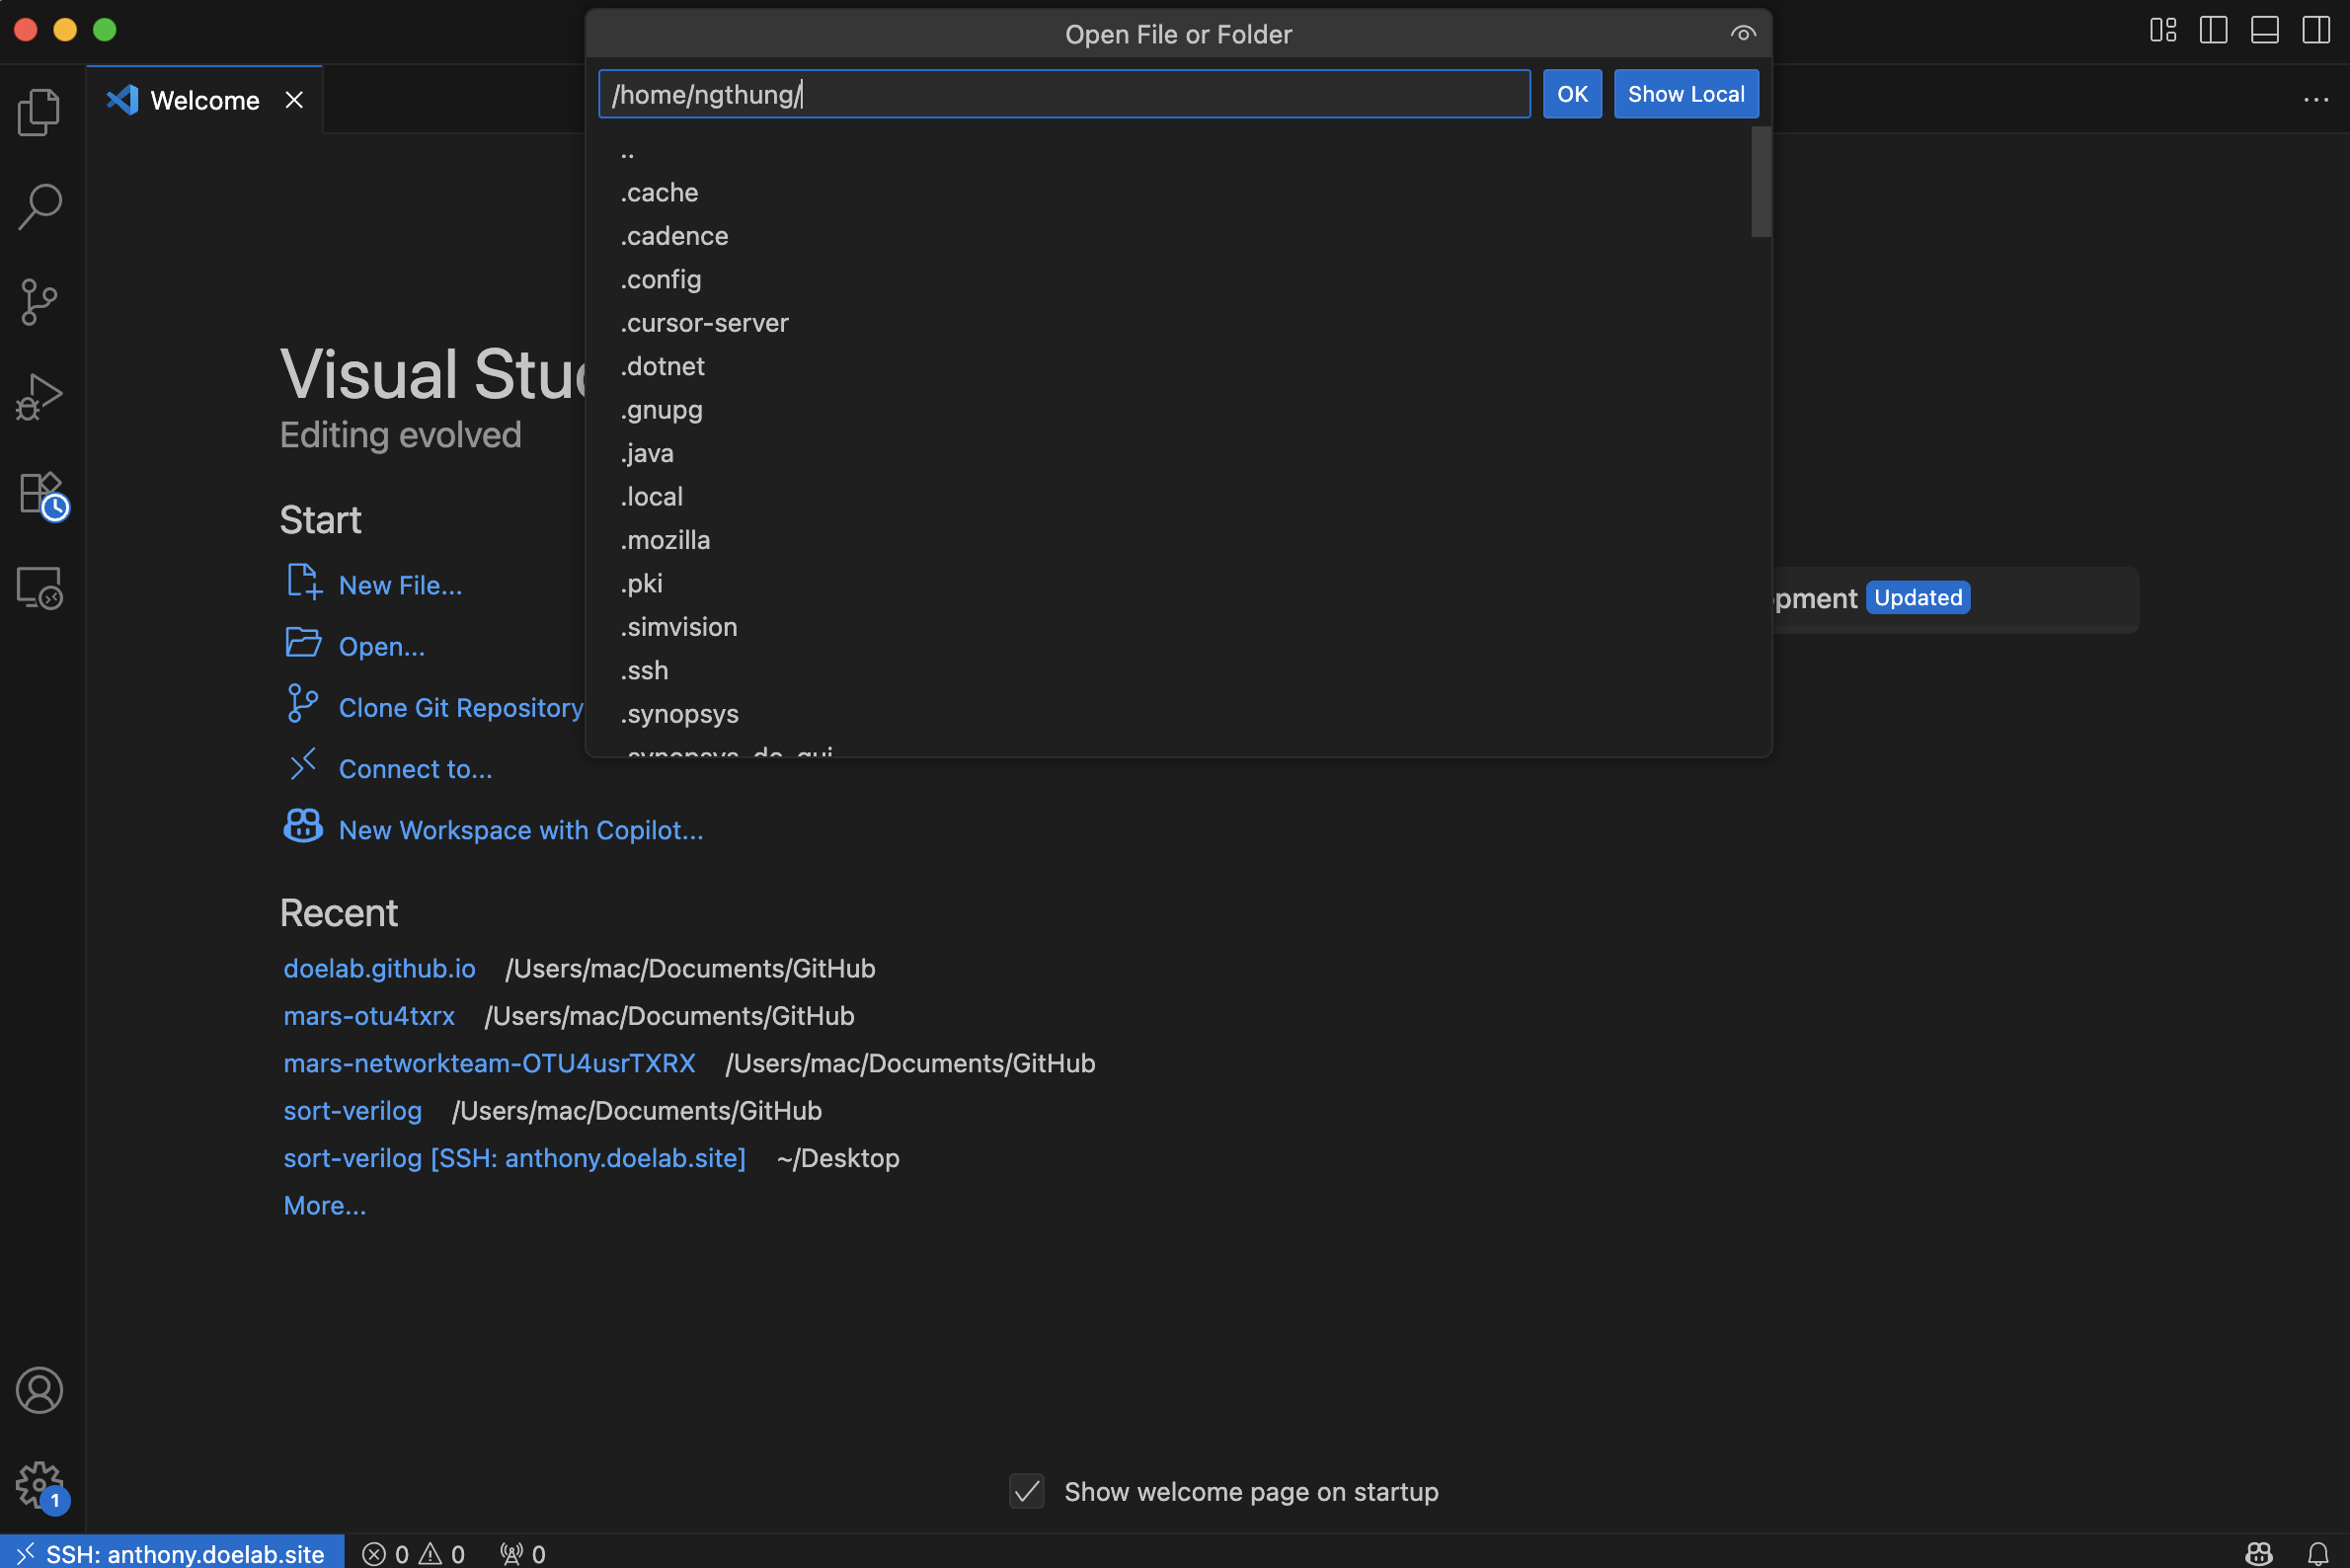Click the Customize Layout icon
The width and height of the screenshot is (2350, 1568).
[x=2162, y=30]
